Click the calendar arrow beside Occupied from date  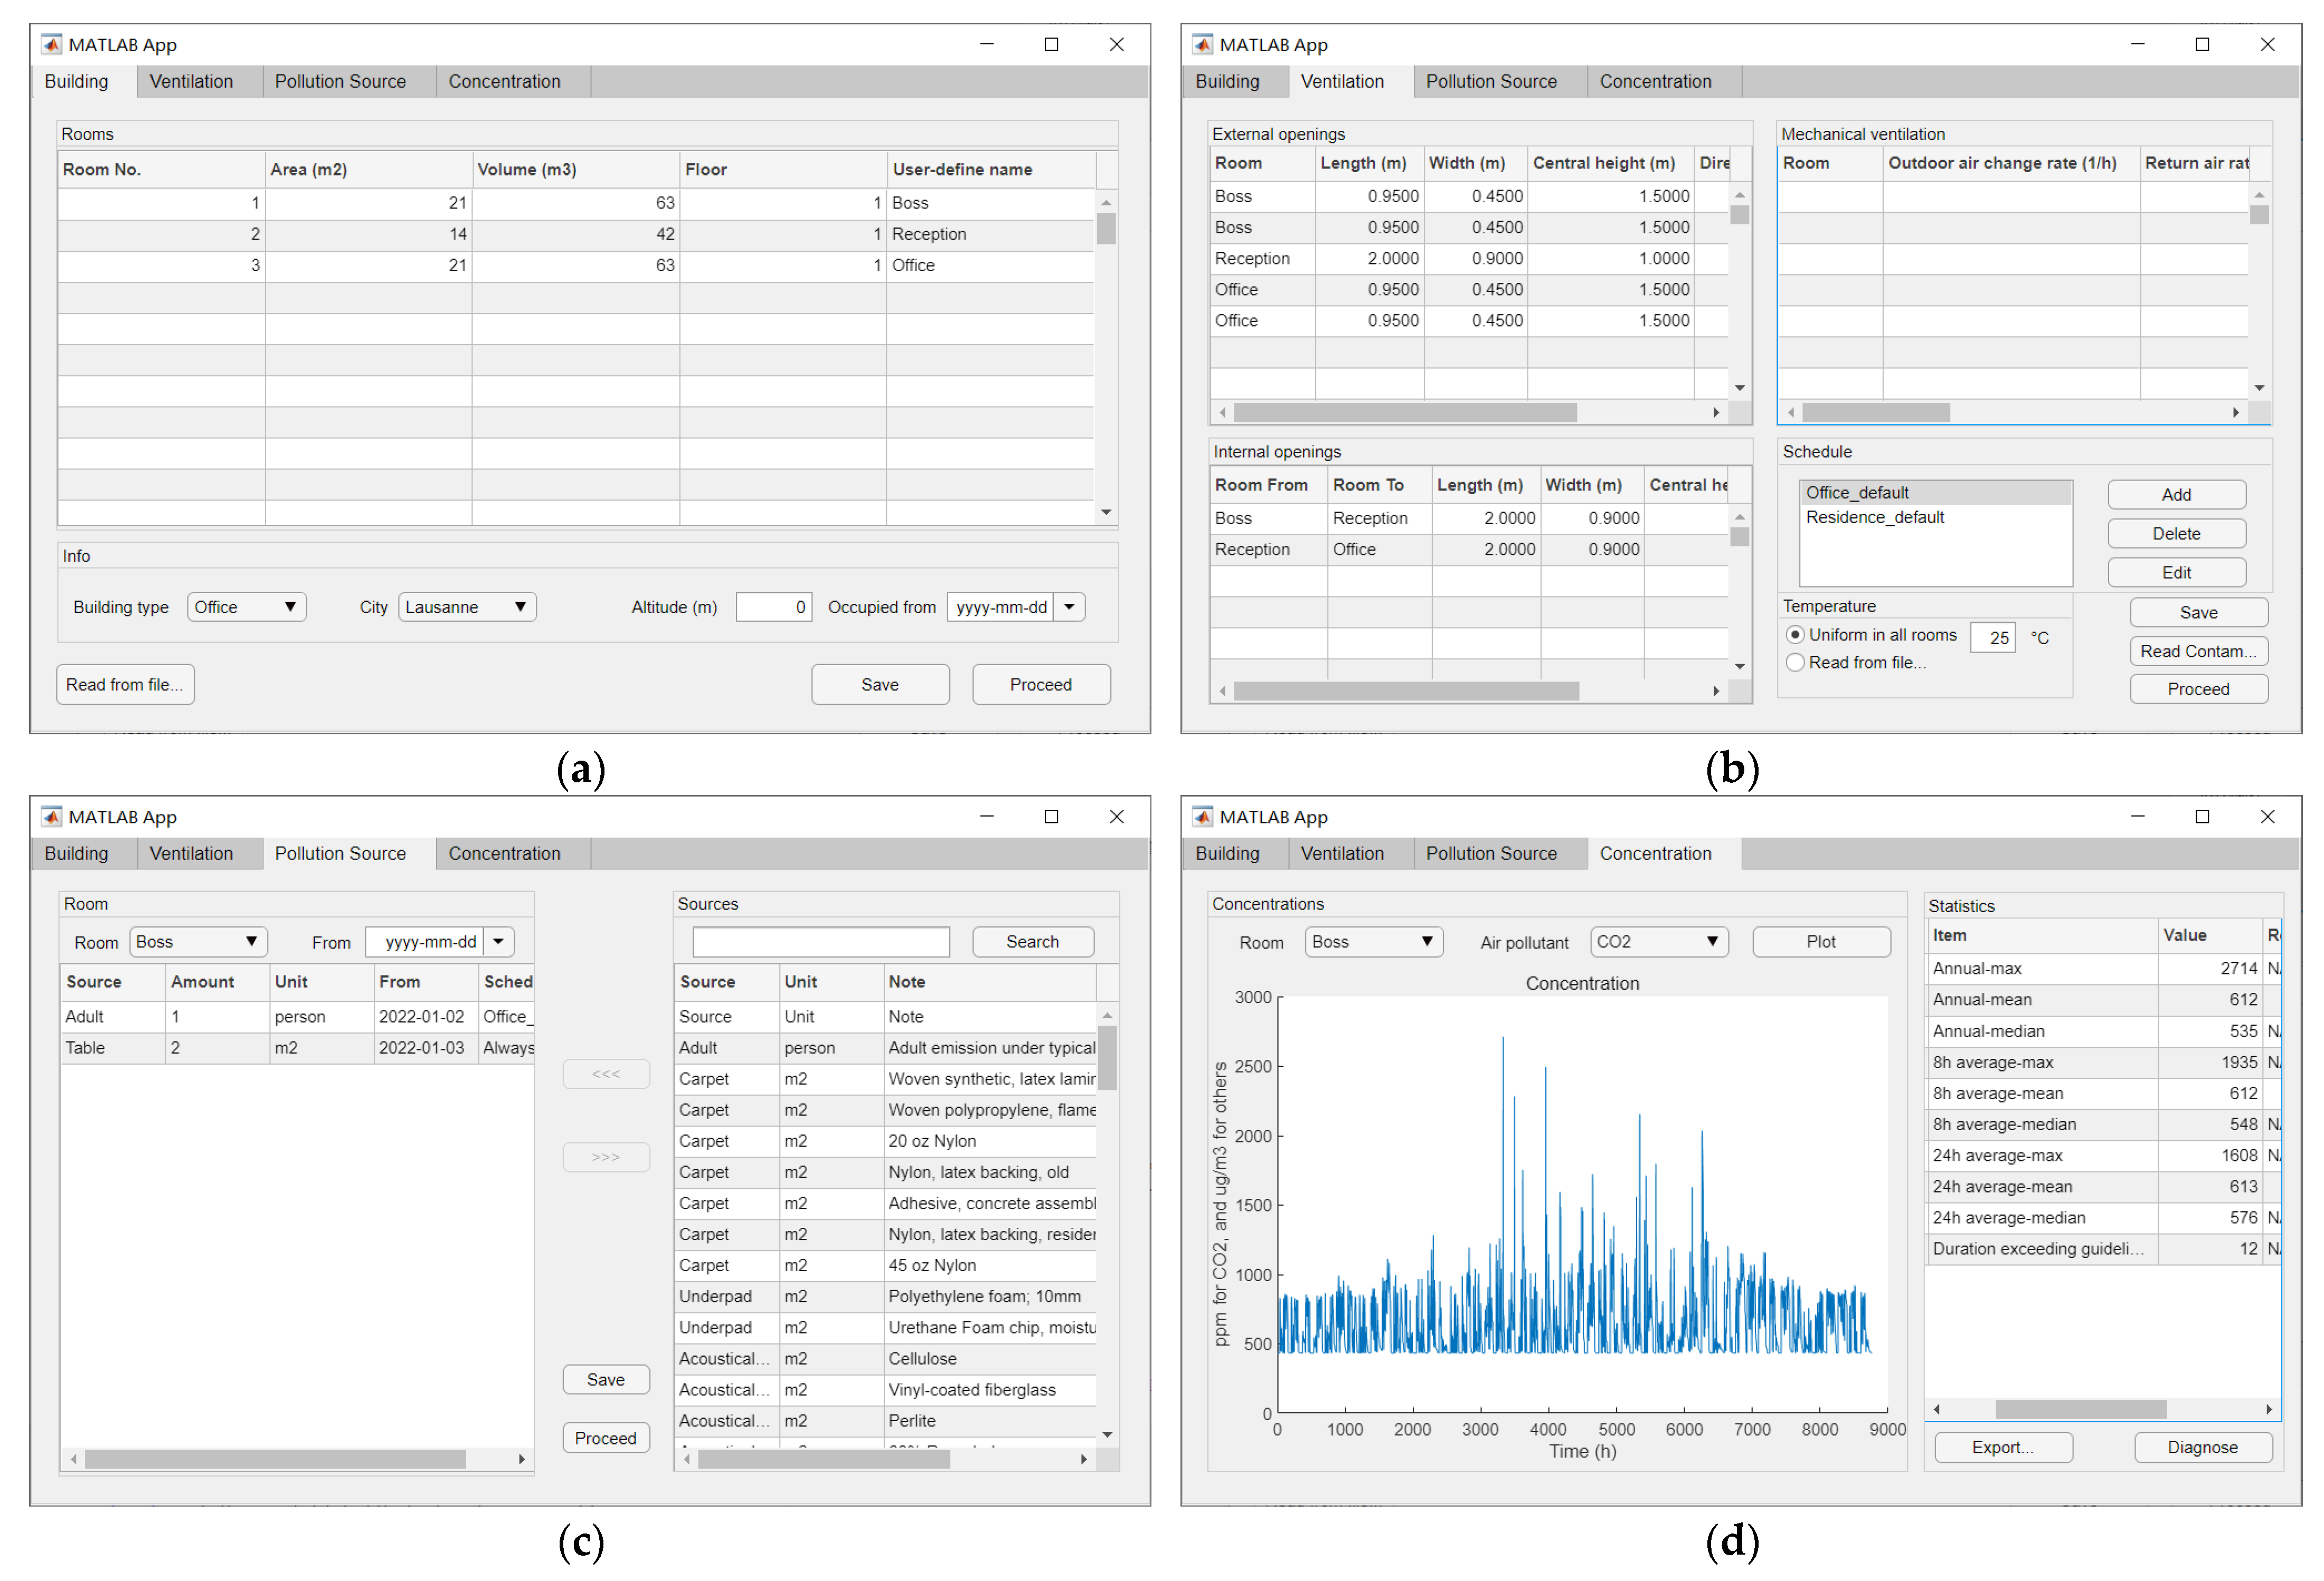coord(1069,607)
